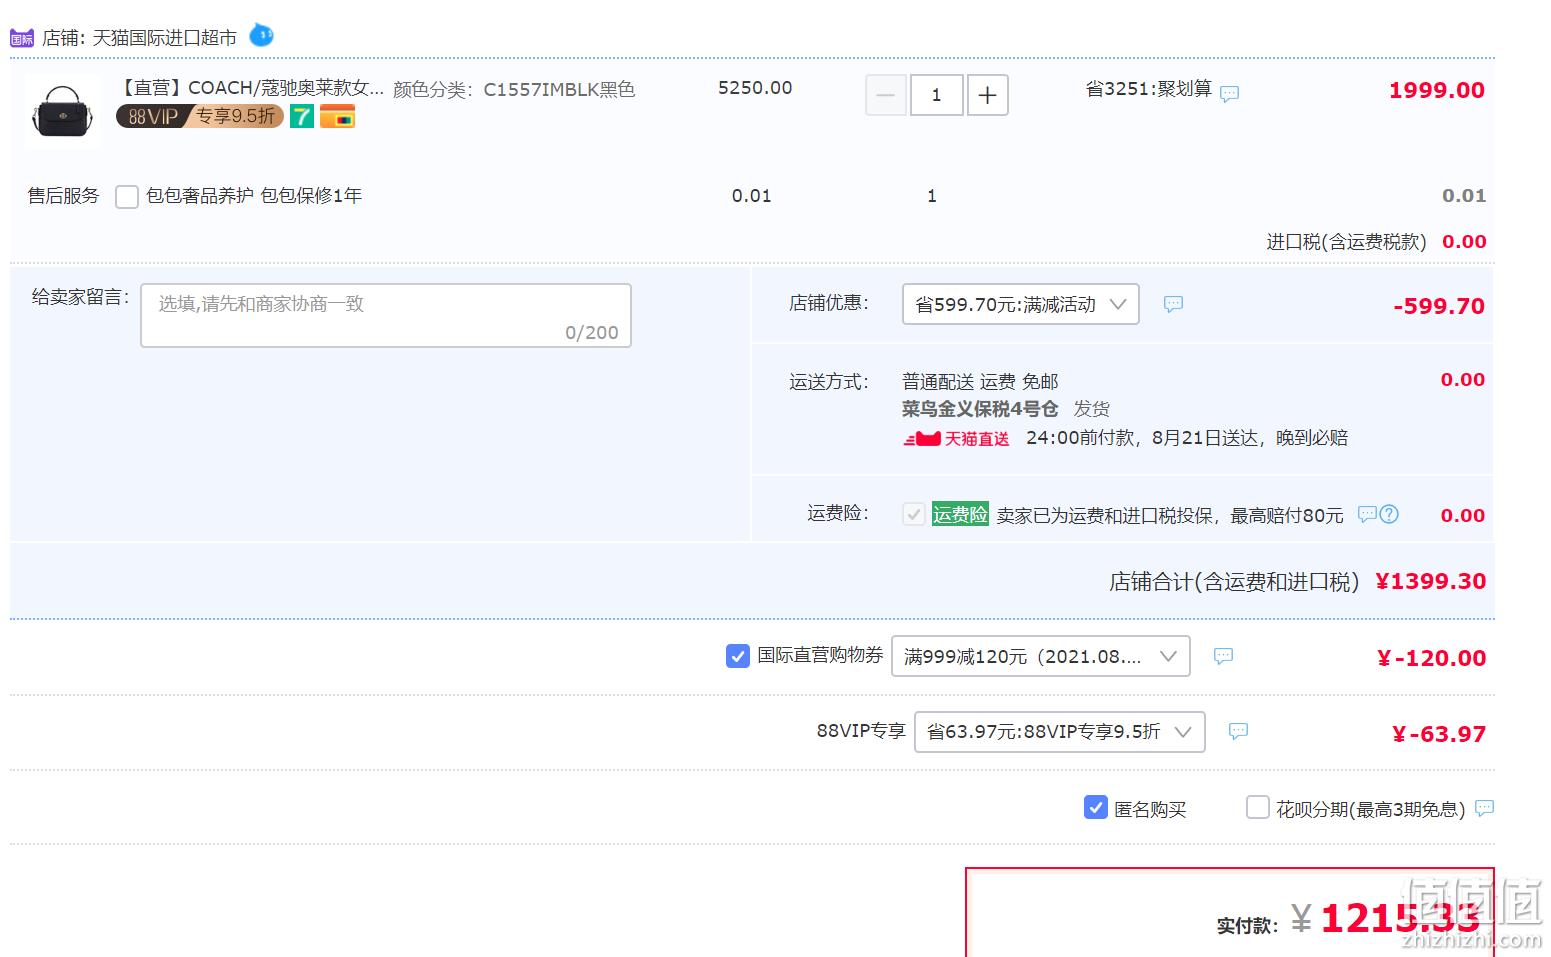The width and height of the screenshot is (1551, 957).
Task: Click the green 7-day return icon
Action: point(302,116)
